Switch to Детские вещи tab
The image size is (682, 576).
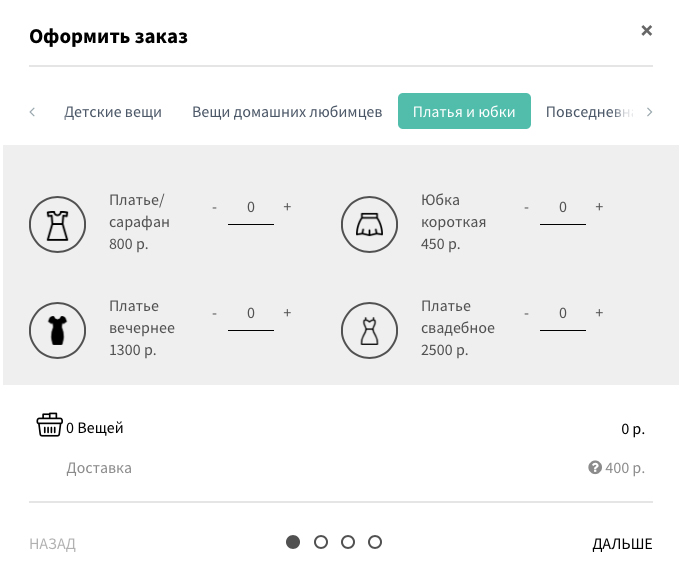(x=113, y=112)
